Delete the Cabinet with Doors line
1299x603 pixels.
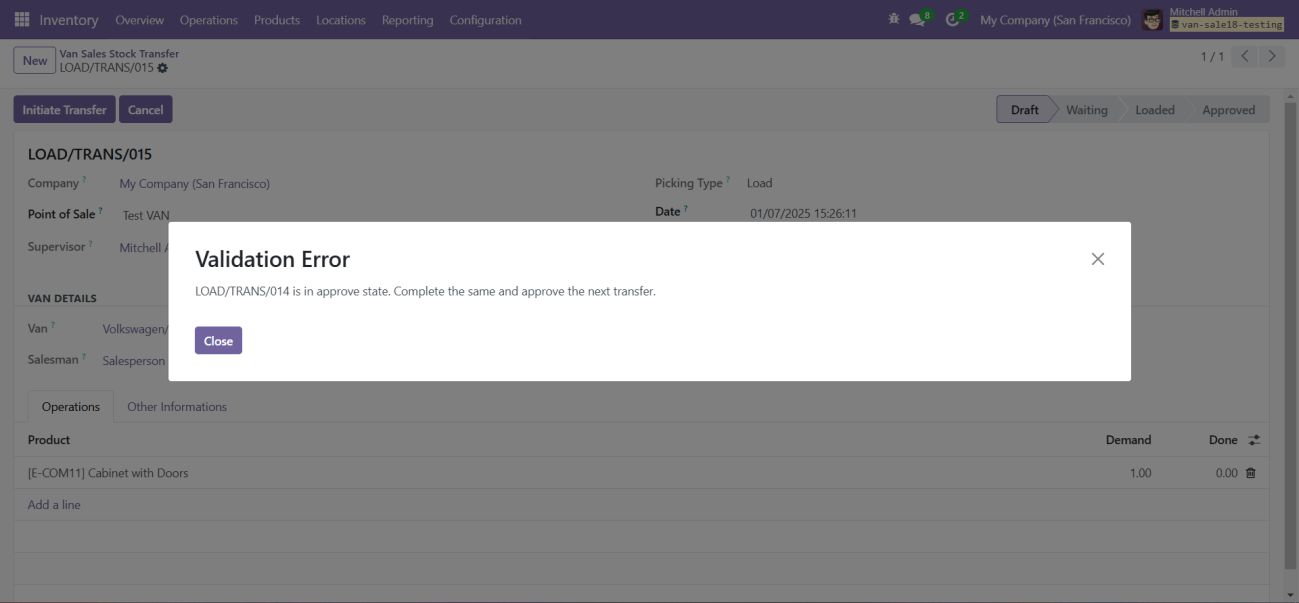tap(1250, 473)
